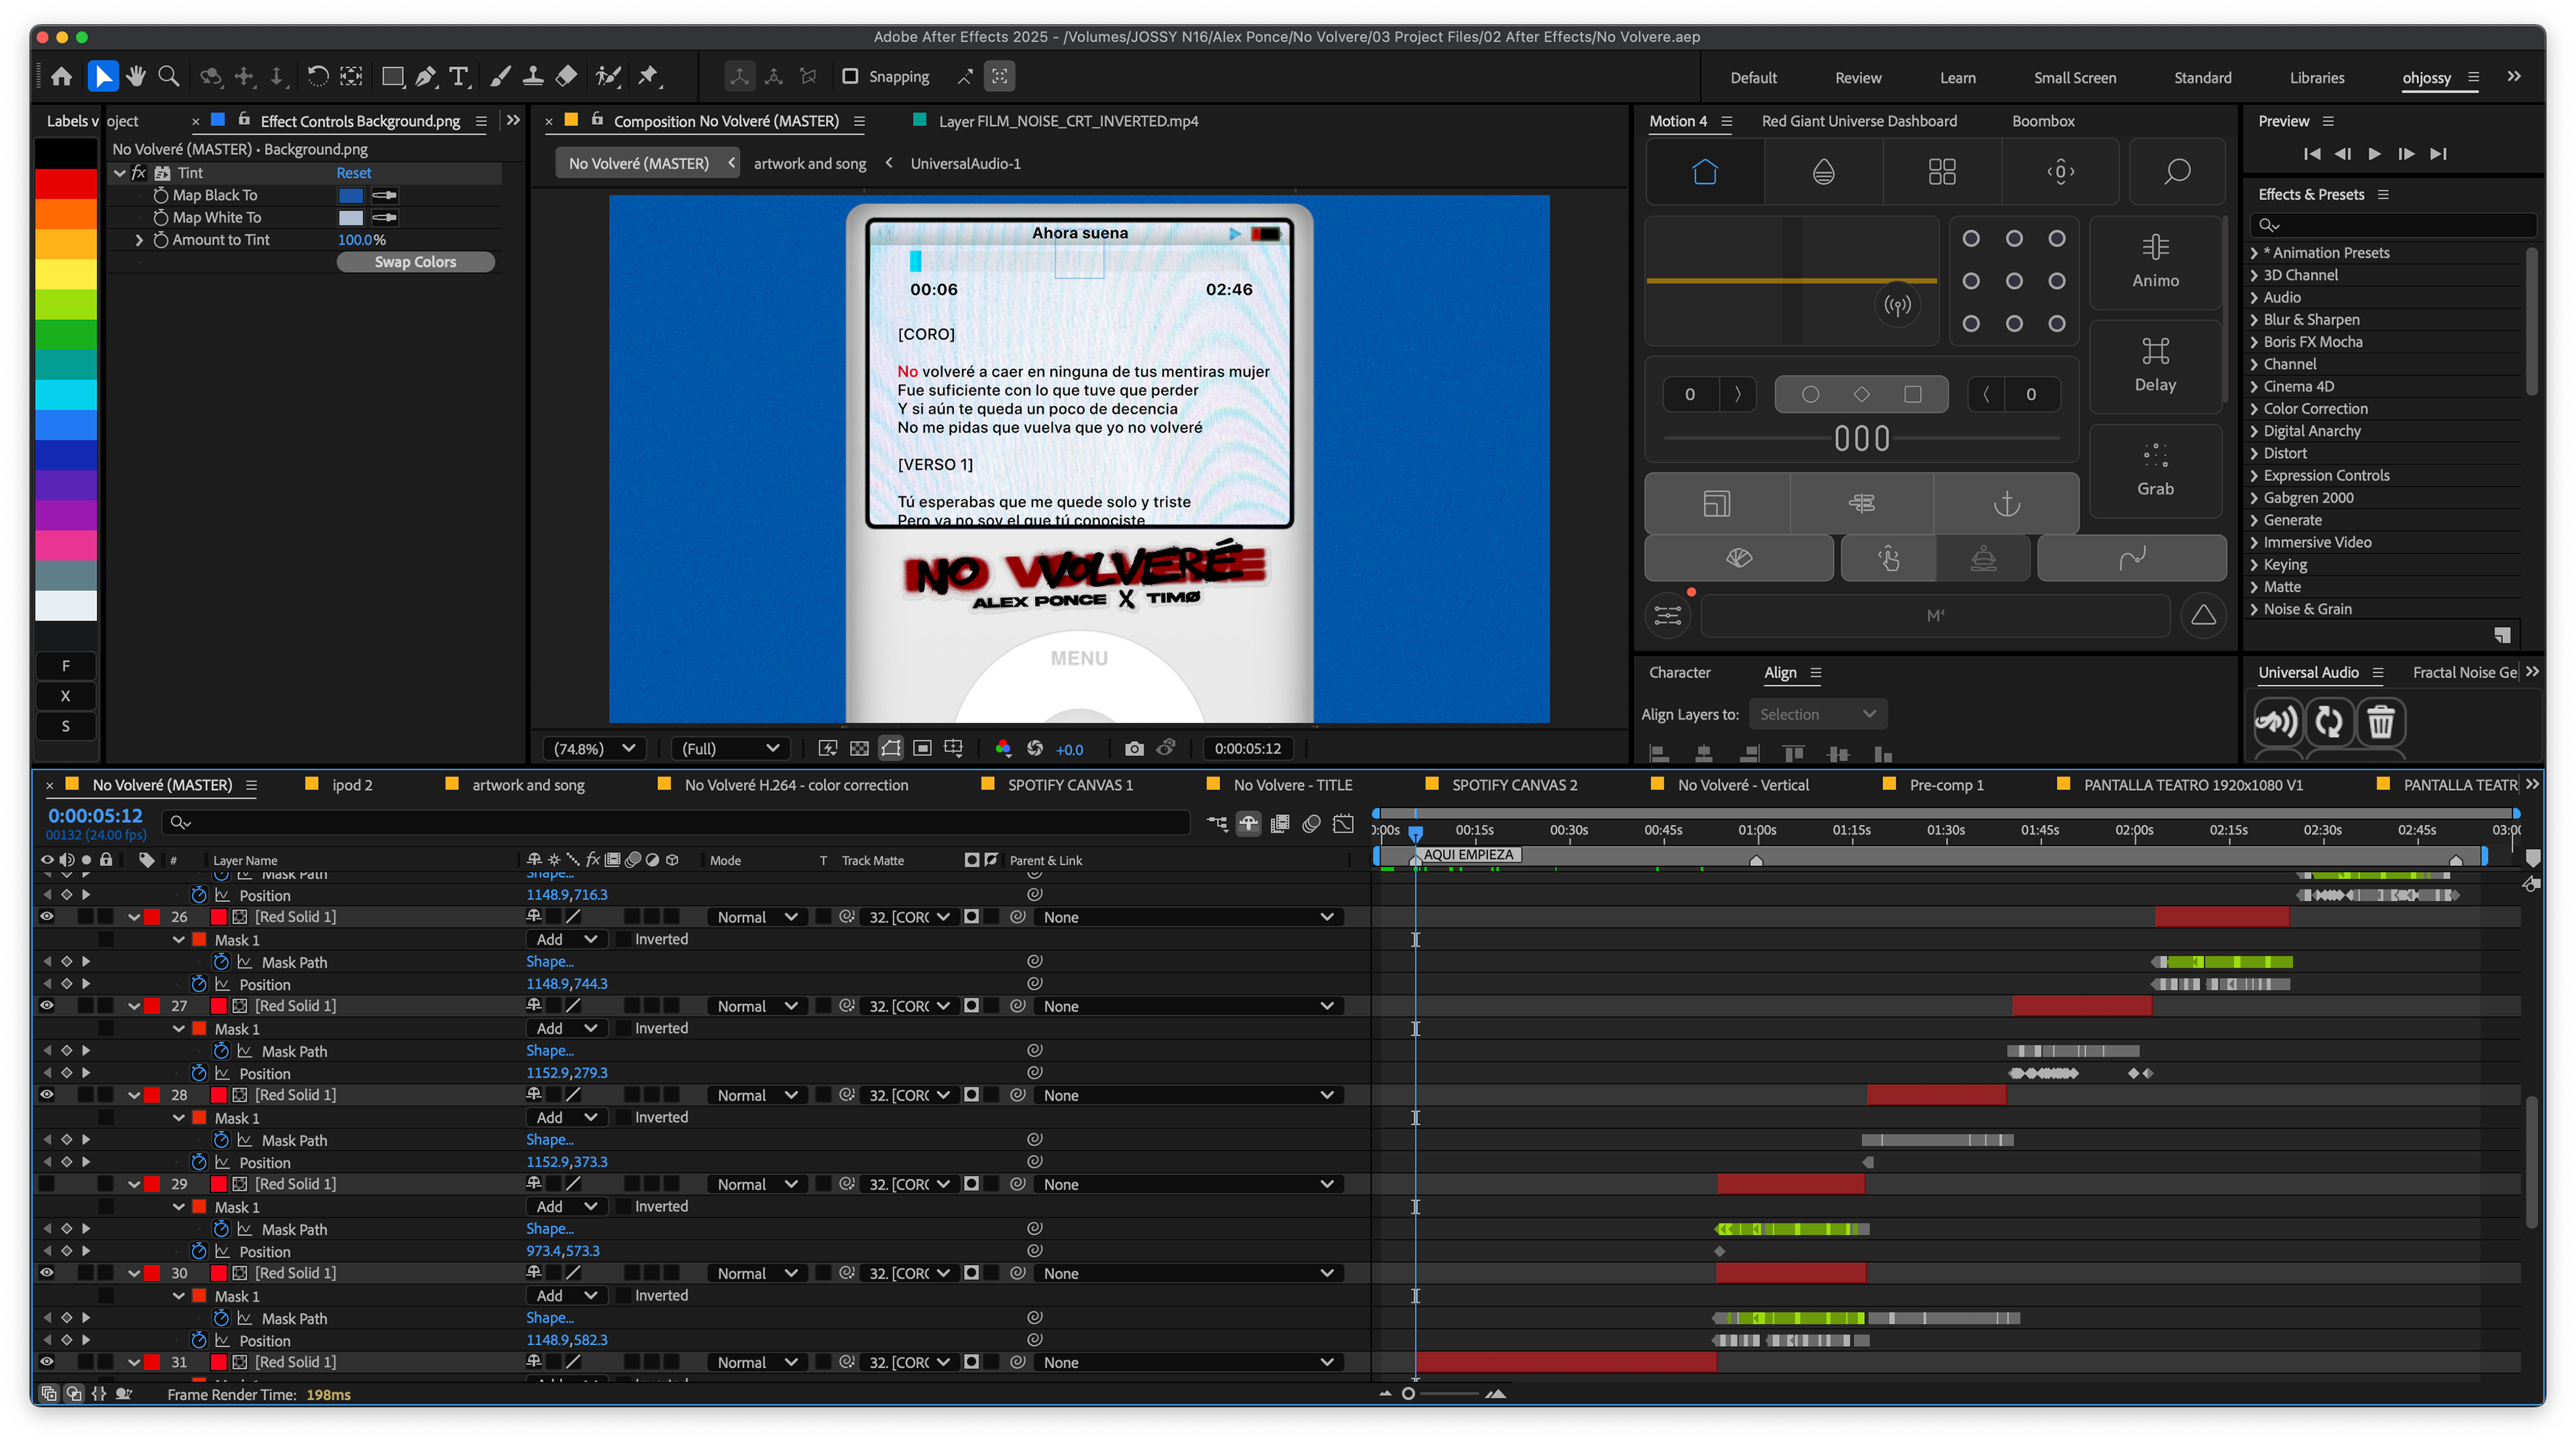Open Motion 4 home icon
The width and height of the screenshot is (2576, 1442).
coord(1704,172)
